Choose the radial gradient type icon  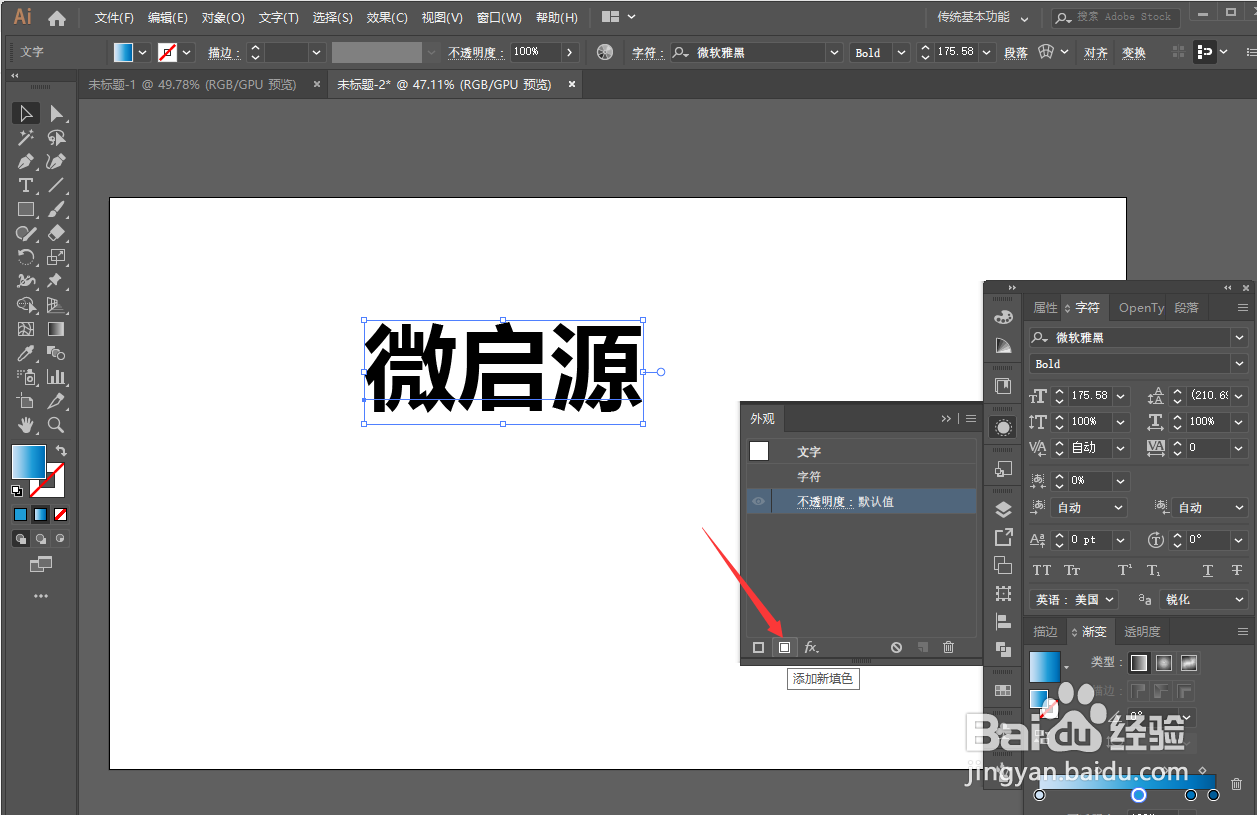1163,663
